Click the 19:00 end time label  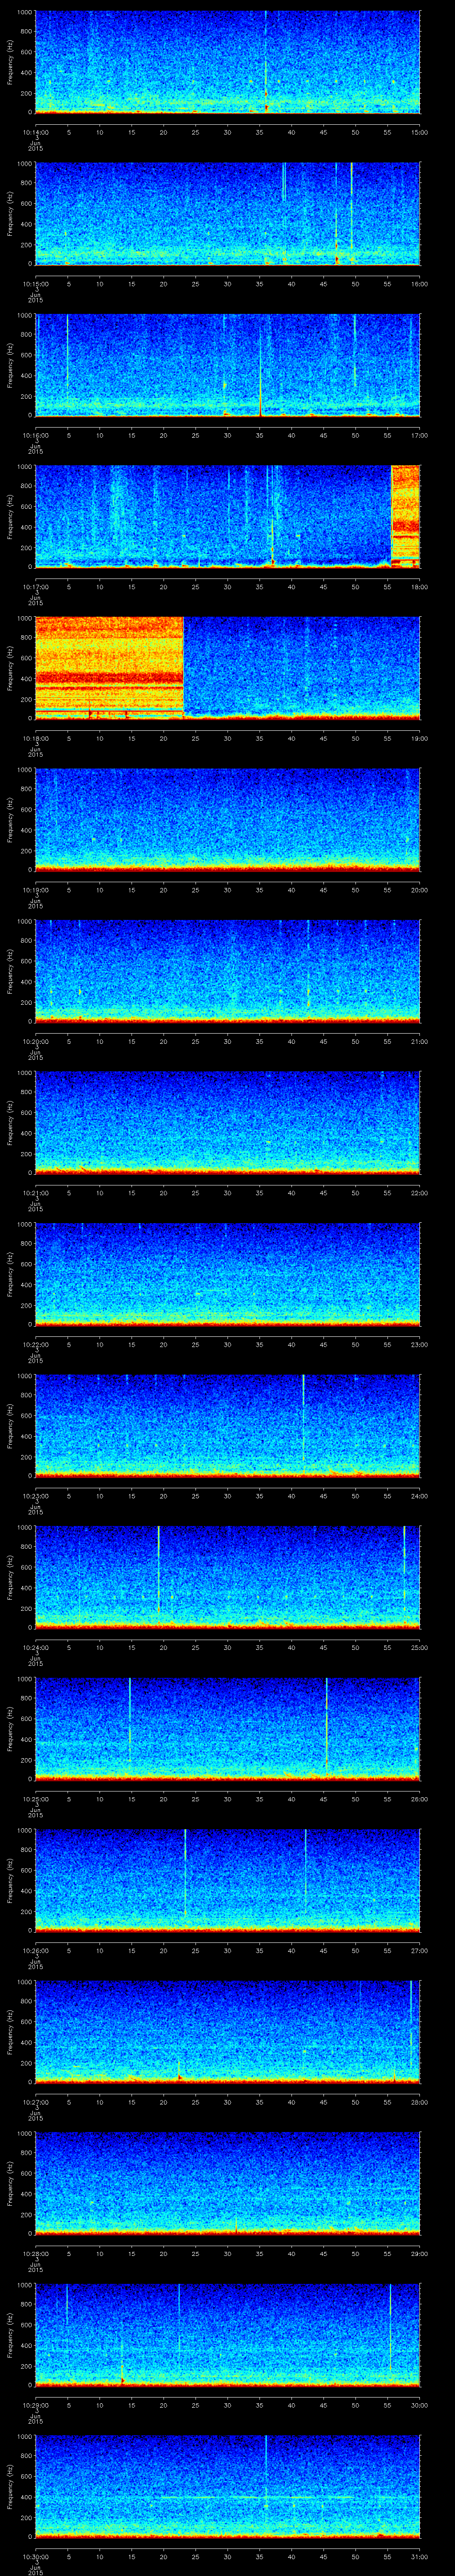pyautogui.click(x=420, y=738)
